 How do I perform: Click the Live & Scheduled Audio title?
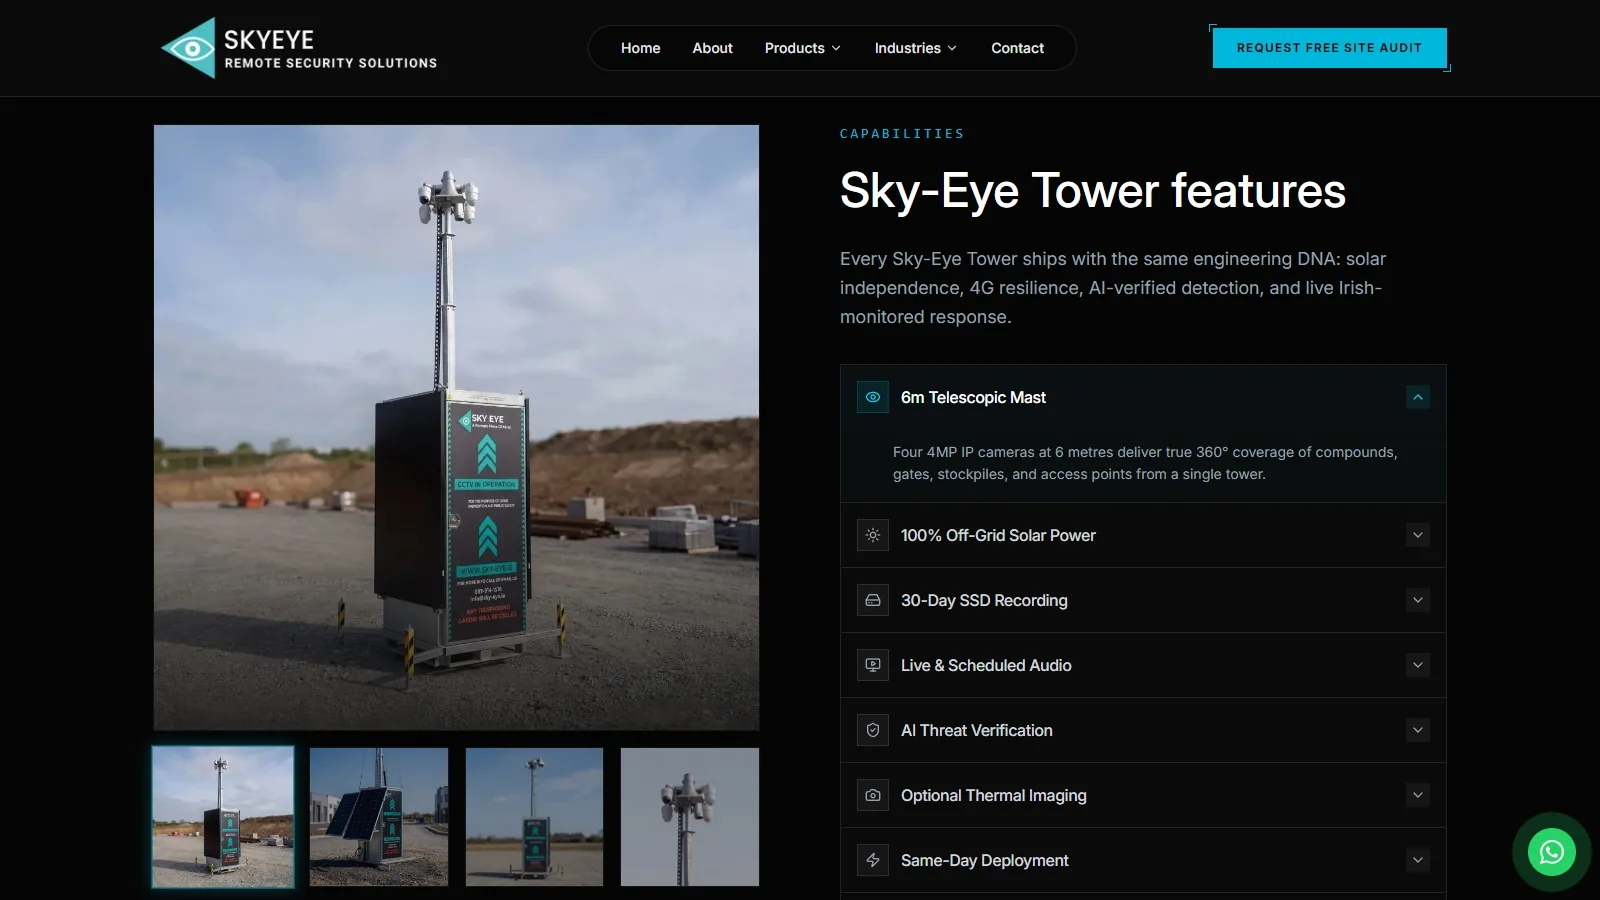point(986,665)
